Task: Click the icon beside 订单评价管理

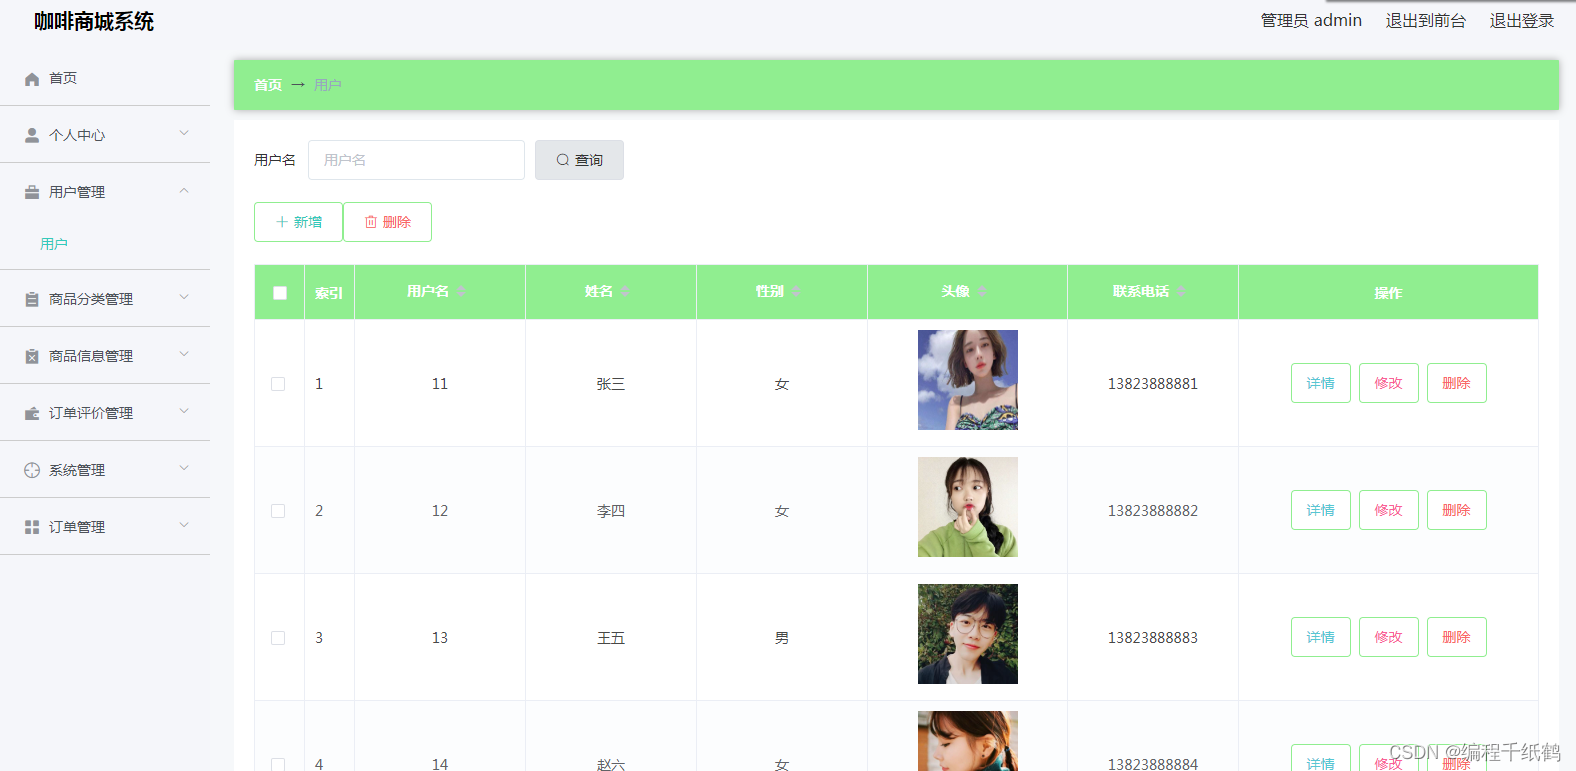Action: [32, 413]
